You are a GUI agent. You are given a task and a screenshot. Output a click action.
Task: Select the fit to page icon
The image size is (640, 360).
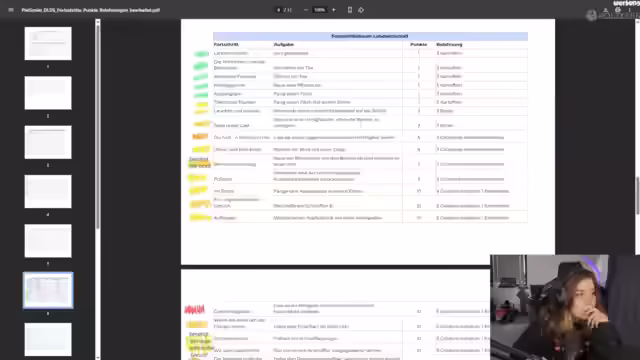click(350, 10)
